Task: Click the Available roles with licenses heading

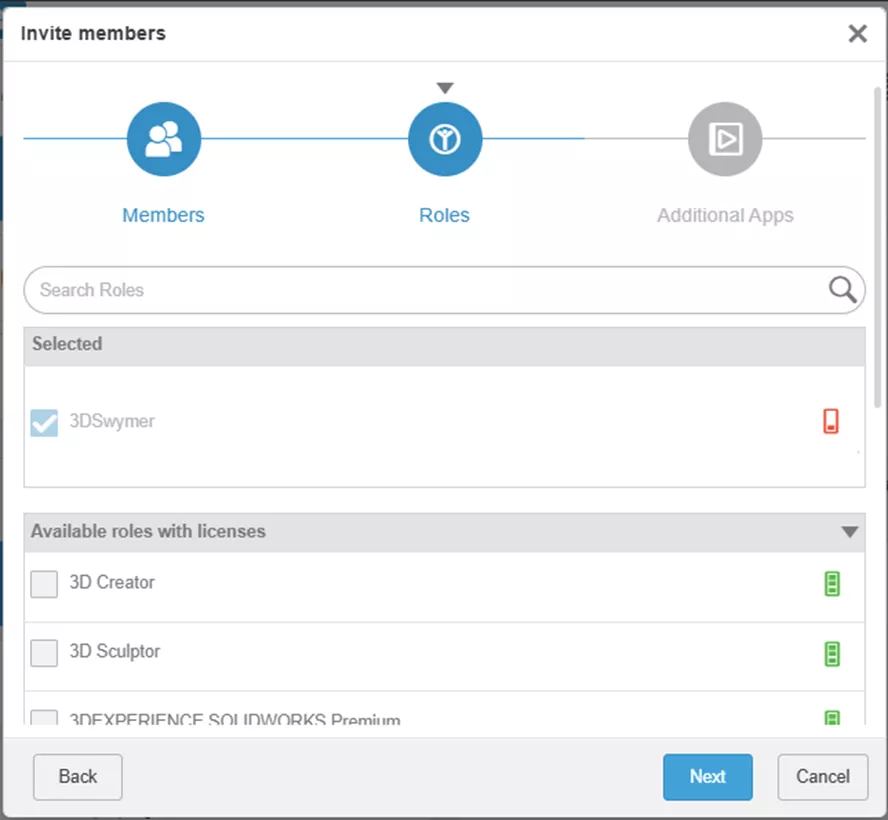Action: 148,531
